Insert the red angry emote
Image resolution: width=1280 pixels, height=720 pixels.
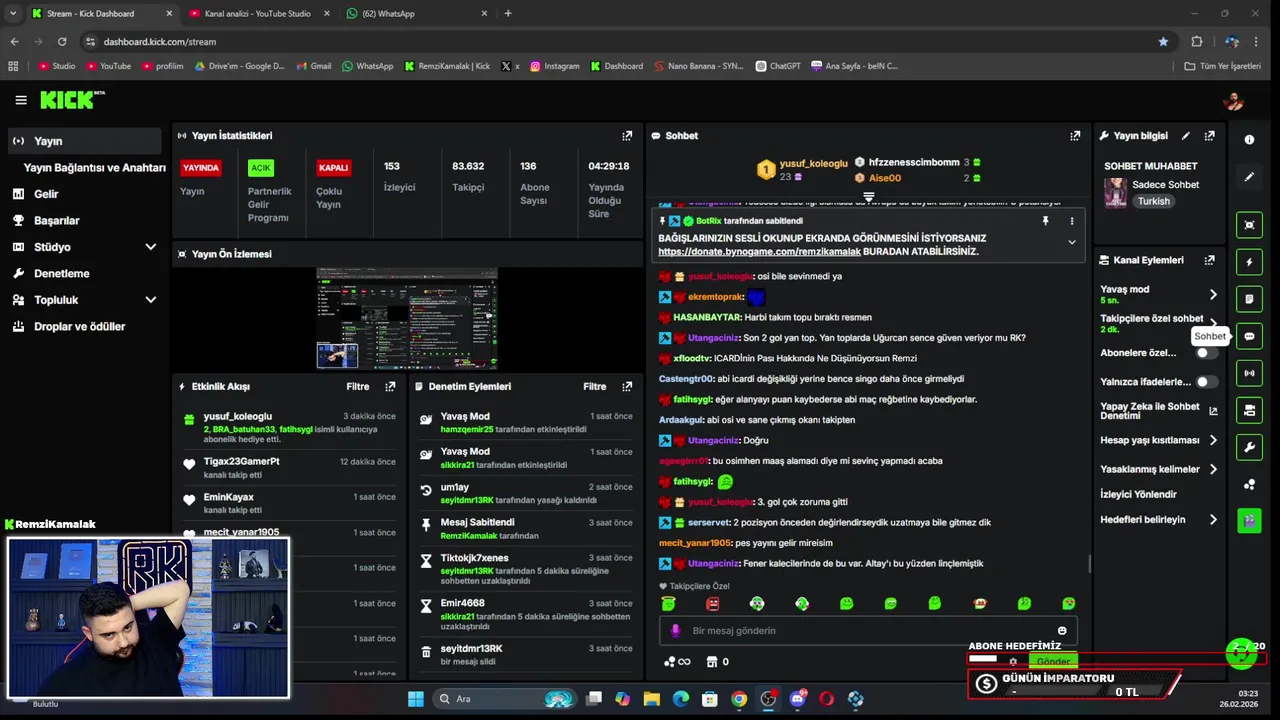pyautogui.click(x=713, y=604)
